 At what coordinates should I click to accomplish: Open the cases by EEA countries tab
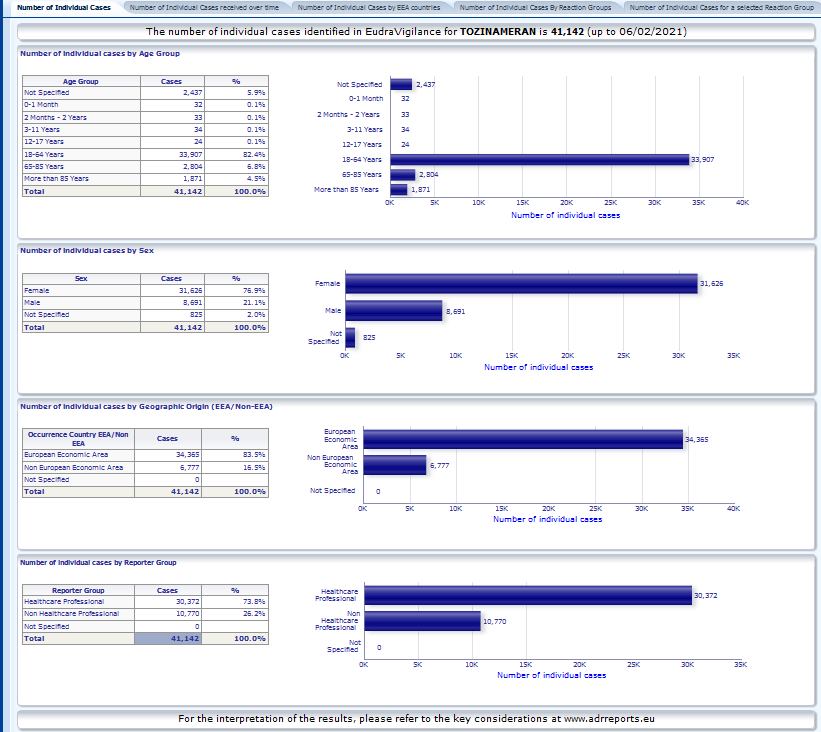(x=369, y=7)
